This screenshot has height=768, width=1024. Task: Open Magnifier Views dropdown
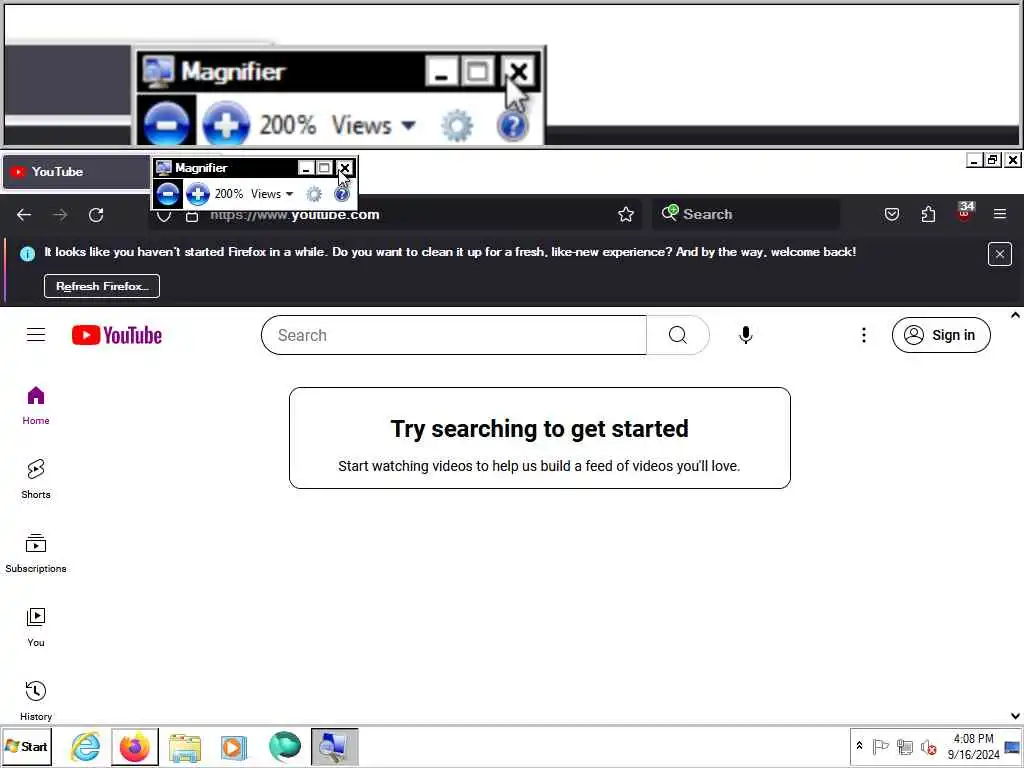(x=272, y=194)
